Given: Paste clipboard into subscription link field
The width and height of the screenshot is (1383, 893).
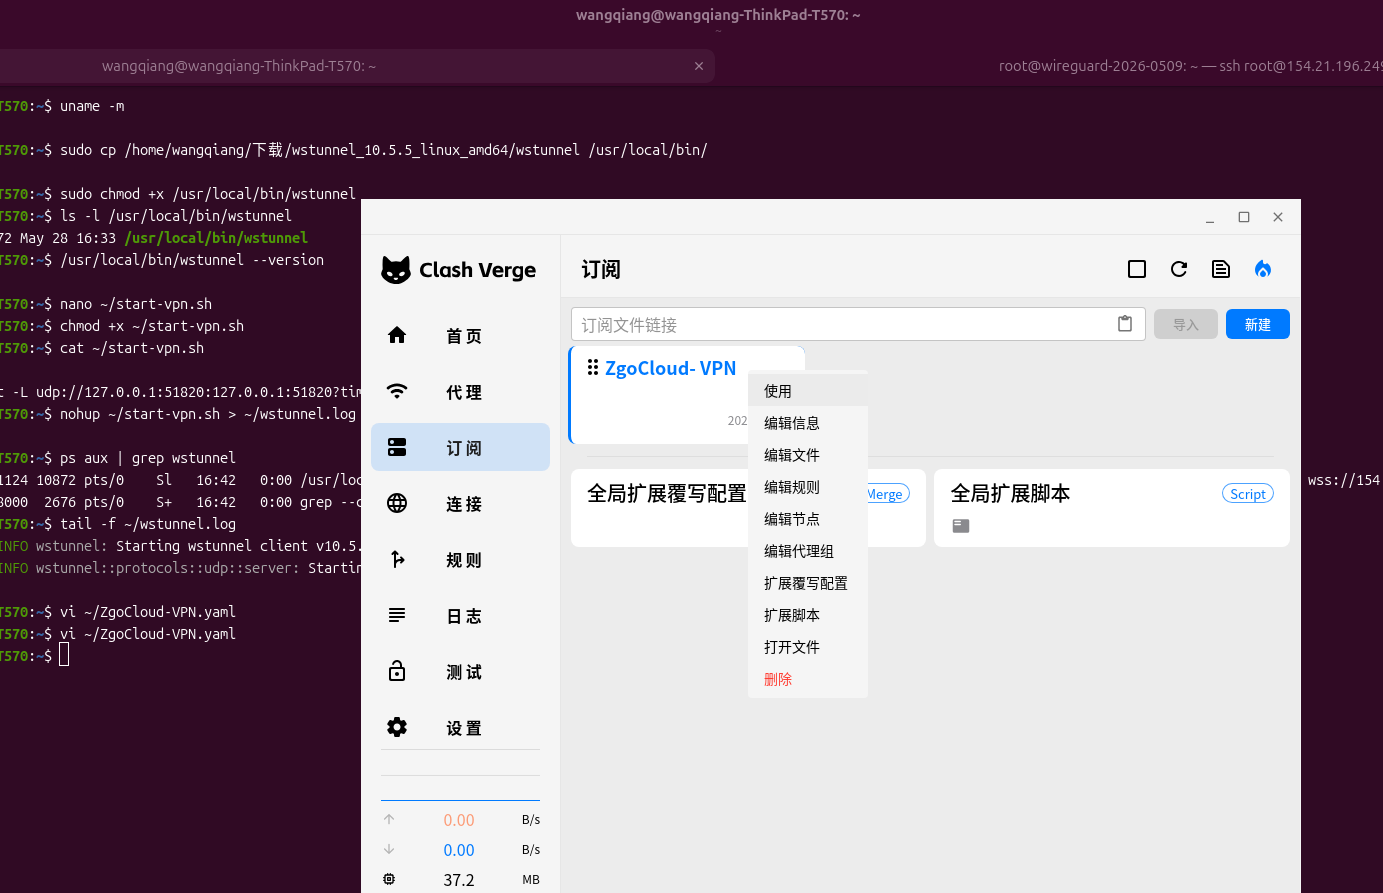Looking at the screenshot, I should point(1125,324).
